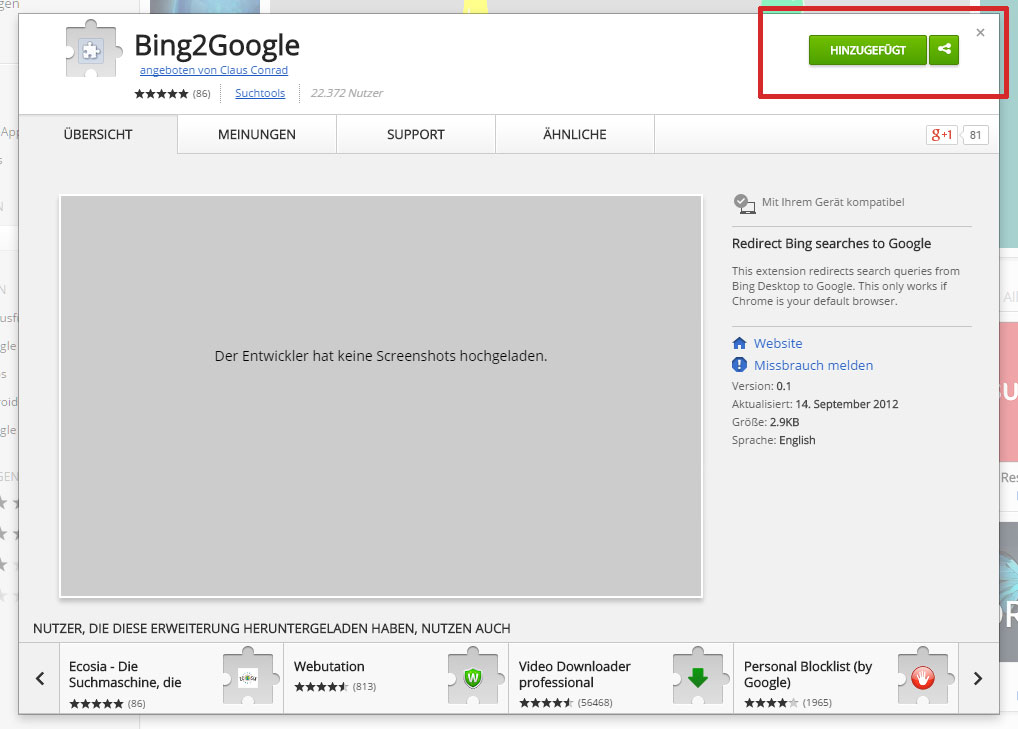Close the Bing2Google extension dialog

980,32
